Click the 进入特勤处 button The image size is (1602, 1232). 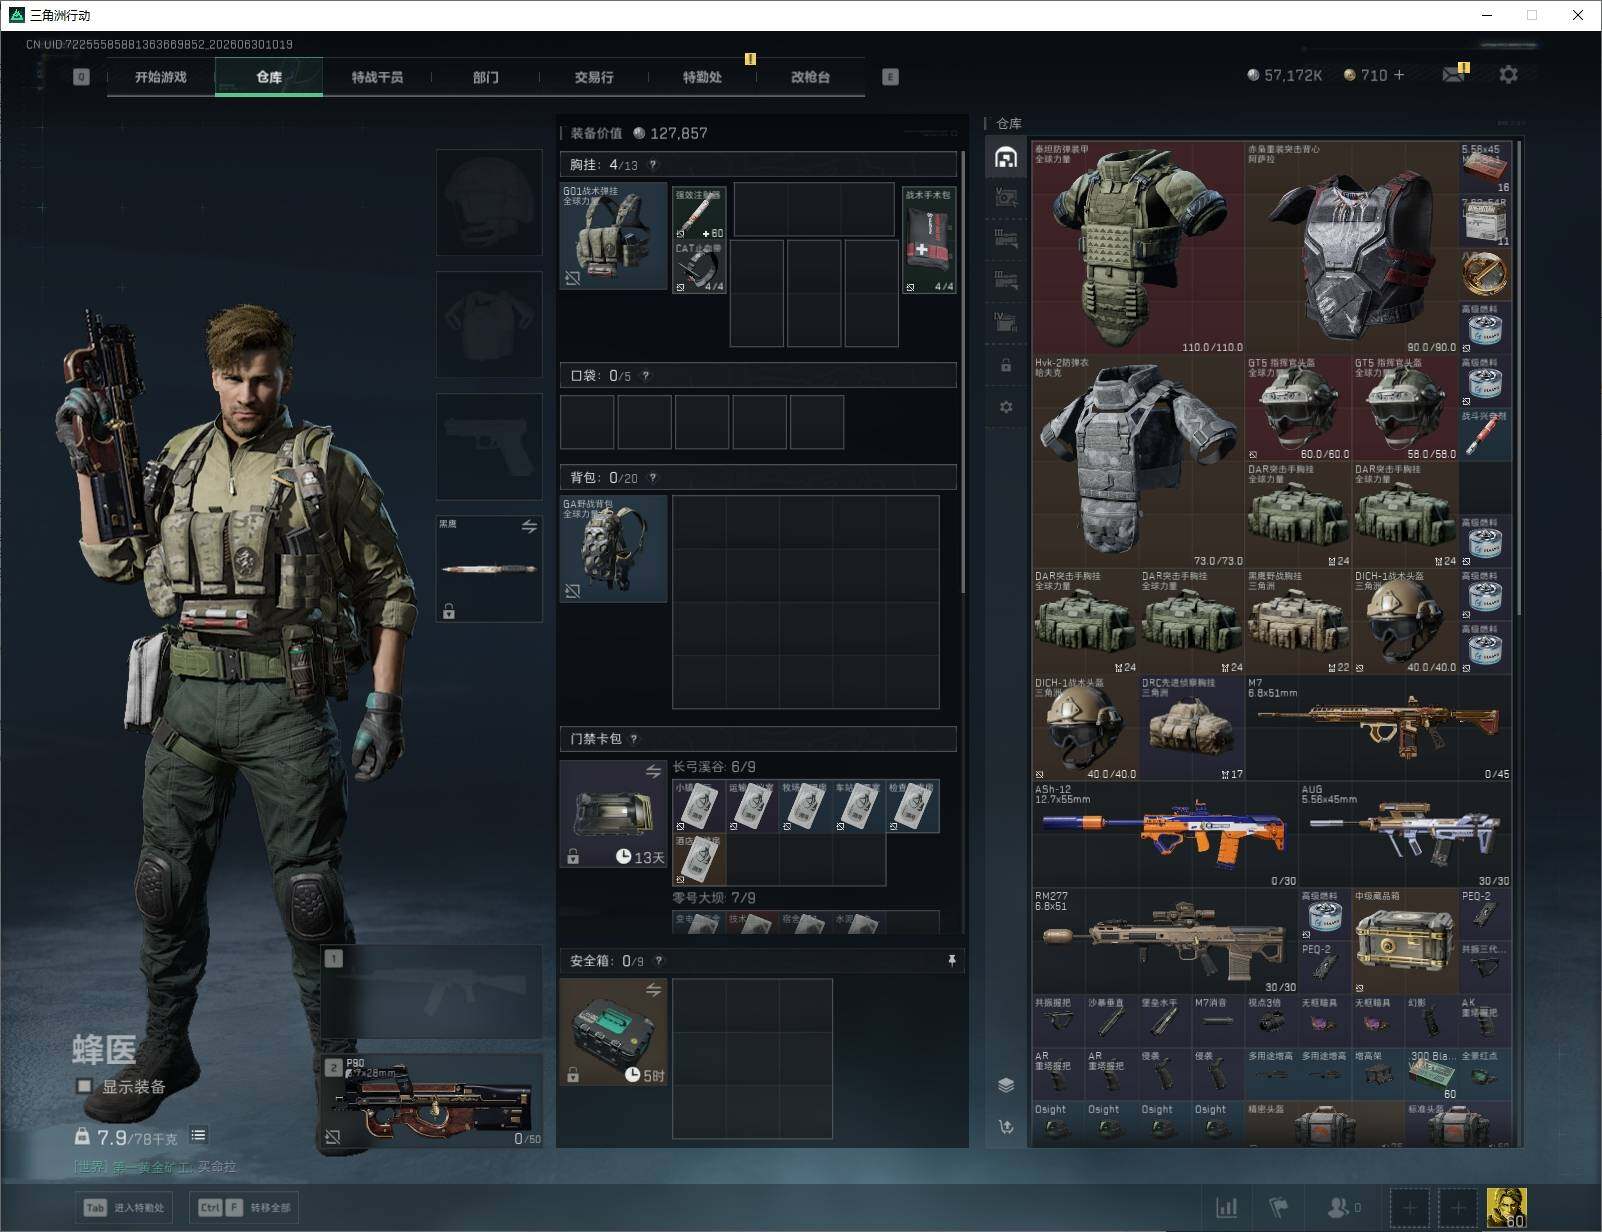pos(124,1207)
